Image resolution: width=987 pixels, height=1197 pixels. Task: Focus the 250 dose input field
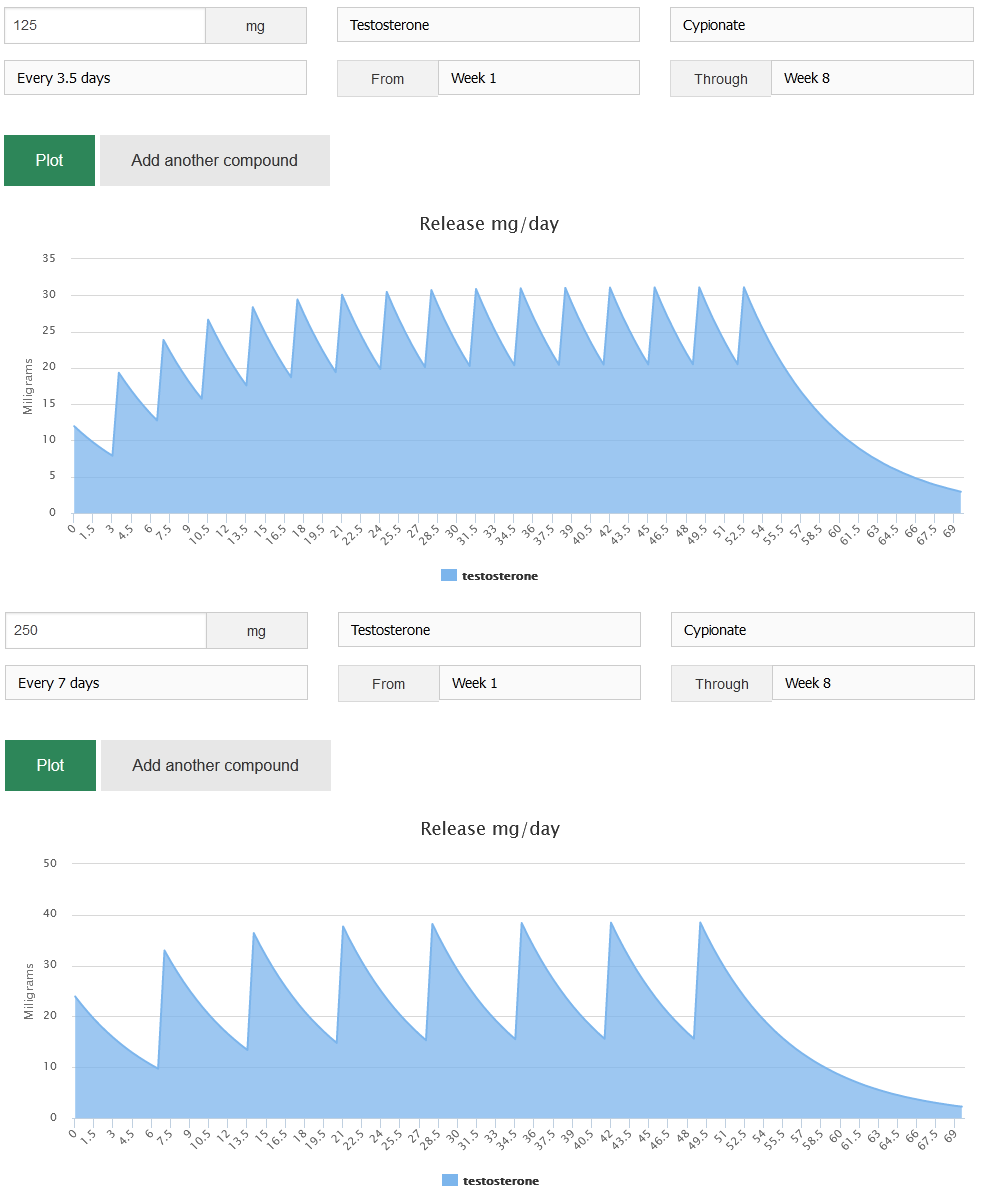point(106,631)
